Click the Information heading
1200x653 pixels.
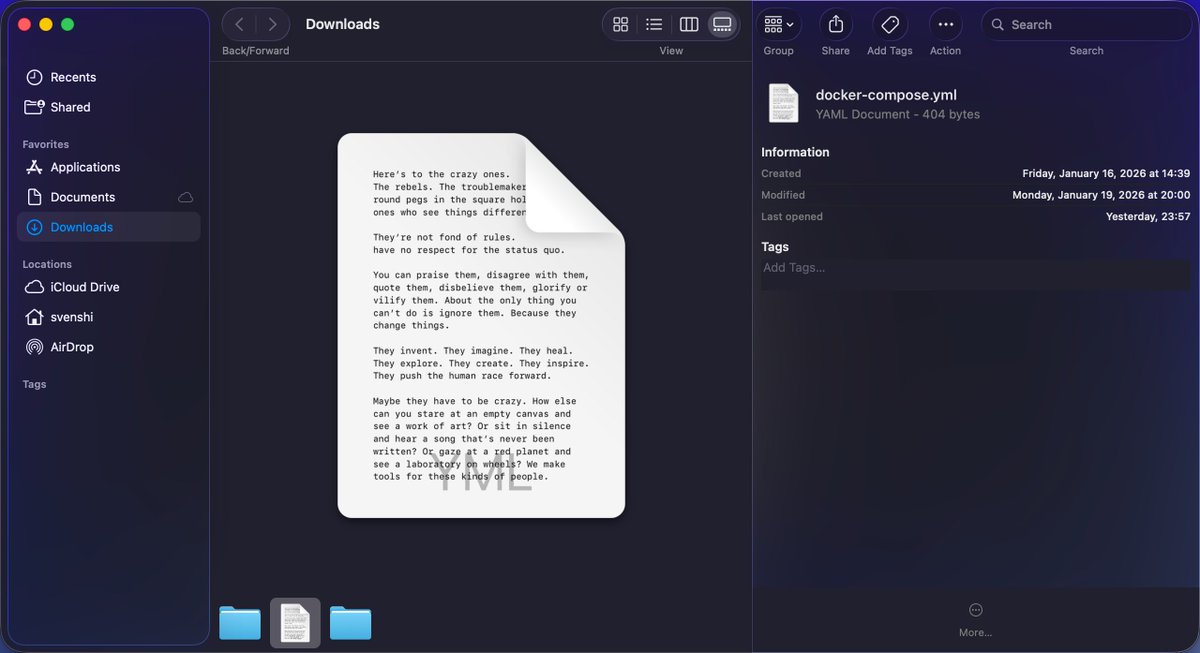(x=795, y=152)
